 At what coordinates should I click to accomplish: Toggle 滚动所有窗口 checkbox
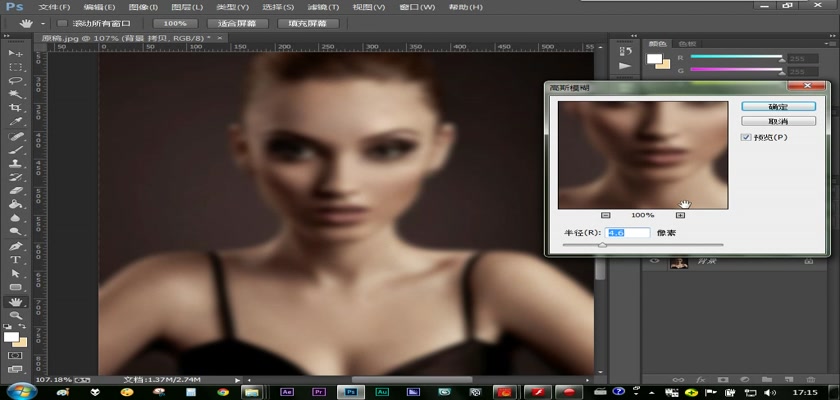(x=62, y=24)
